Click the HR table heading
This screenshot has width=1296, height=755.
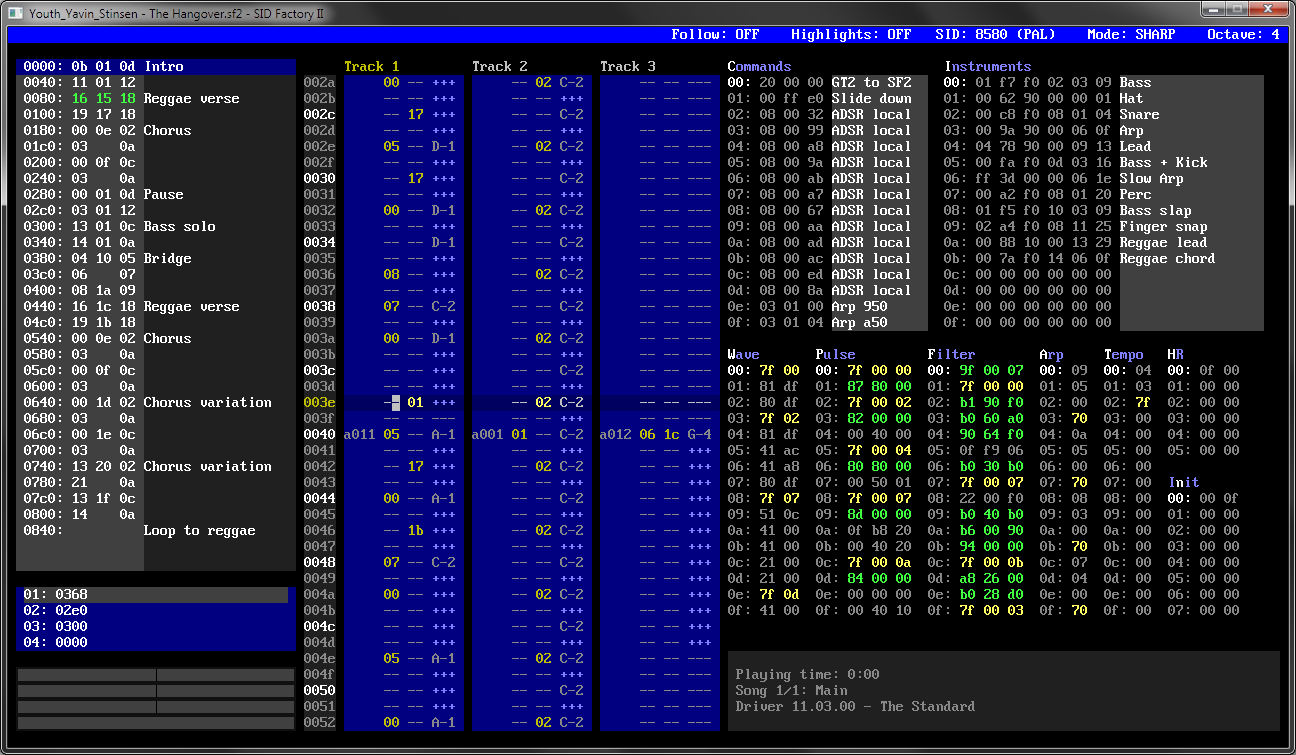[x=1175, y=354]
